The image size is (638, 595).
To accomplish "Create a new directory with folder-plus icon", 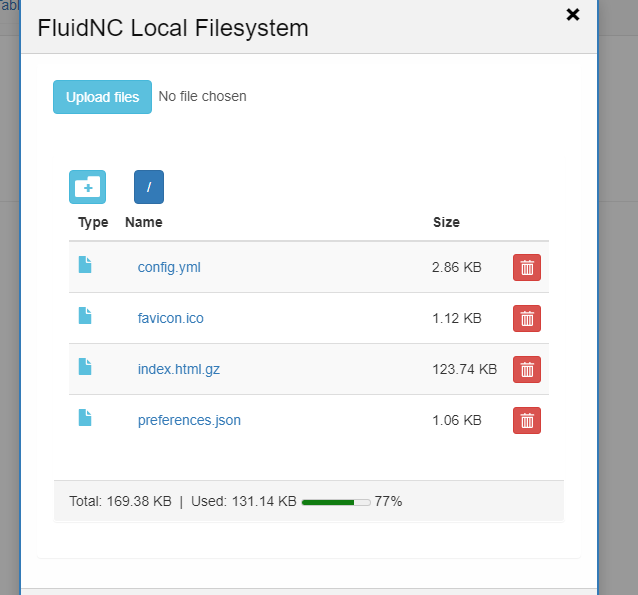I will pos(87,187).
